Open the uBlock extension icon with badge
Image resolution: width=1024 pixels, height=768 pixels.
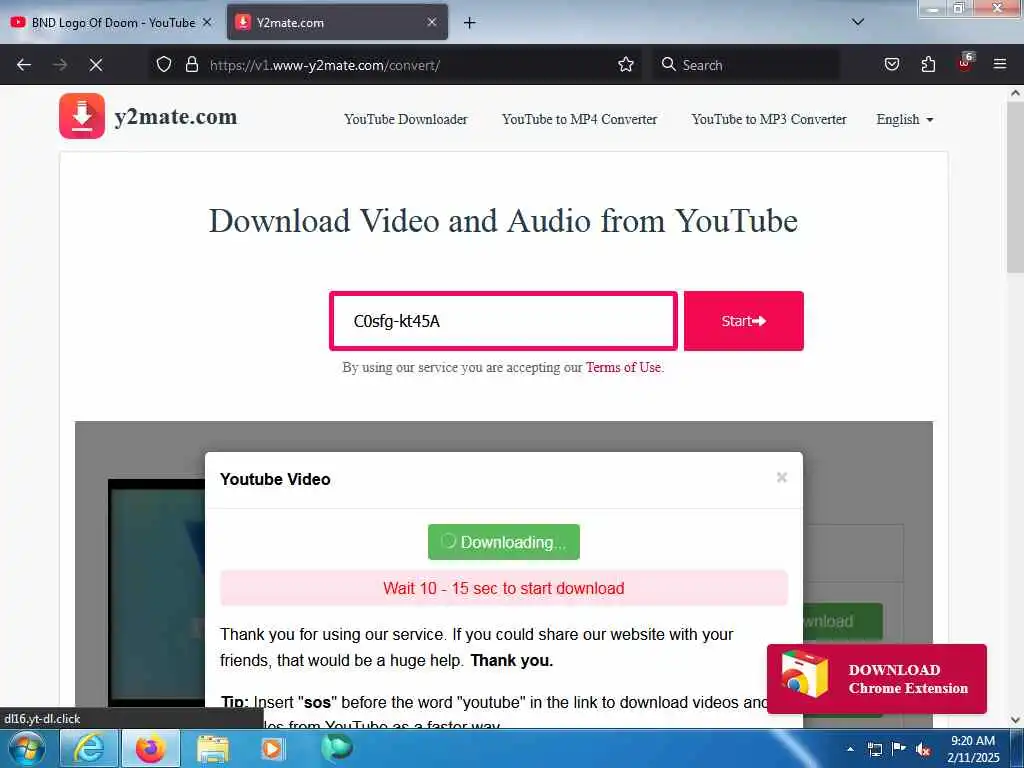(x=965, y=63)
